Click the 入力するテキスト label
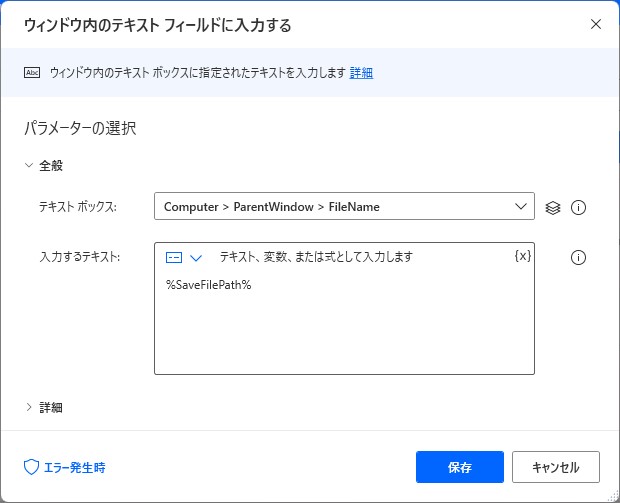620x503 pixels. point(79,257)
